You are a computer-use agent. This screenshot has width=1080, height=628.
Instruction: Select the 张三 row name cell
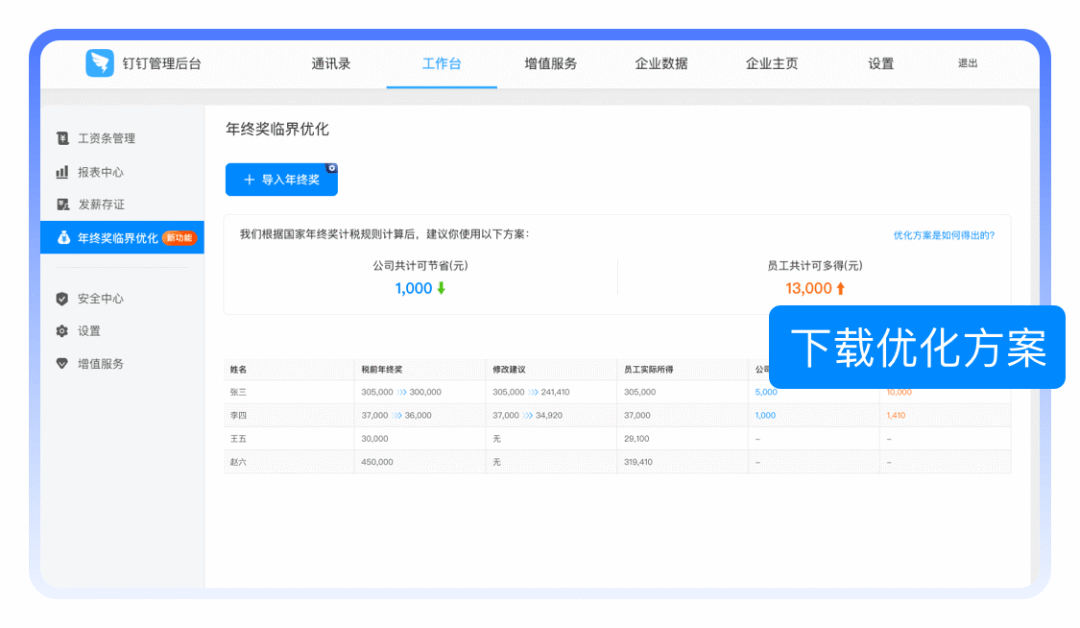pos(239,392)
